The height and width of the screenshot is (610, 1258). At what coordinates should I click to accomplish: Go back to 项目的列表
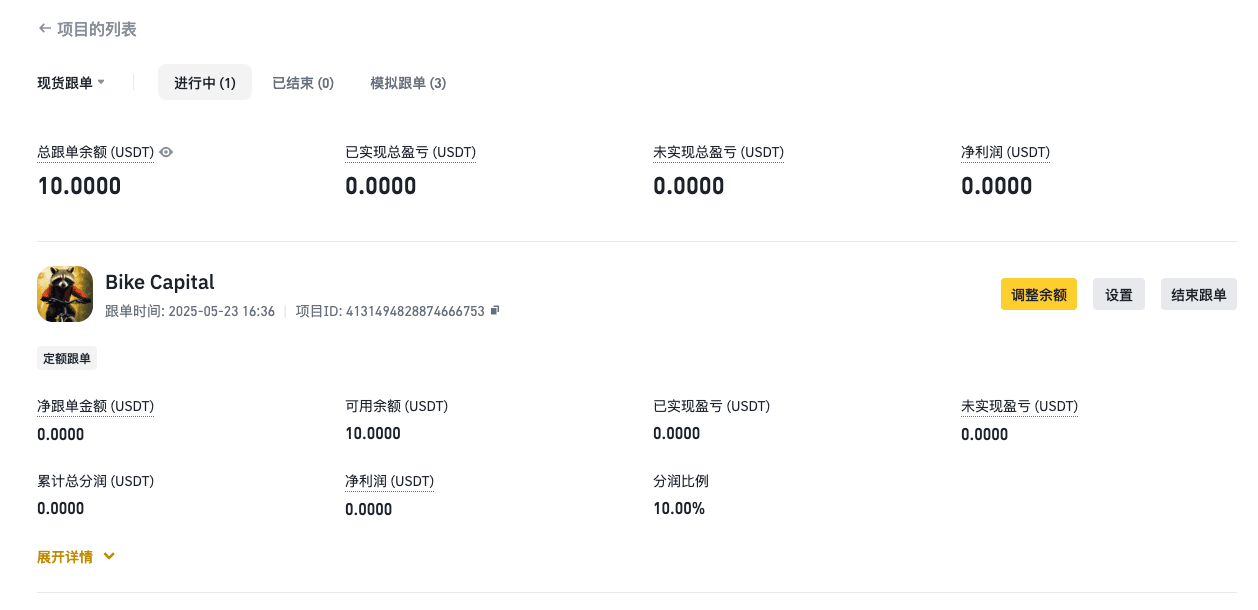click(97, 29)
